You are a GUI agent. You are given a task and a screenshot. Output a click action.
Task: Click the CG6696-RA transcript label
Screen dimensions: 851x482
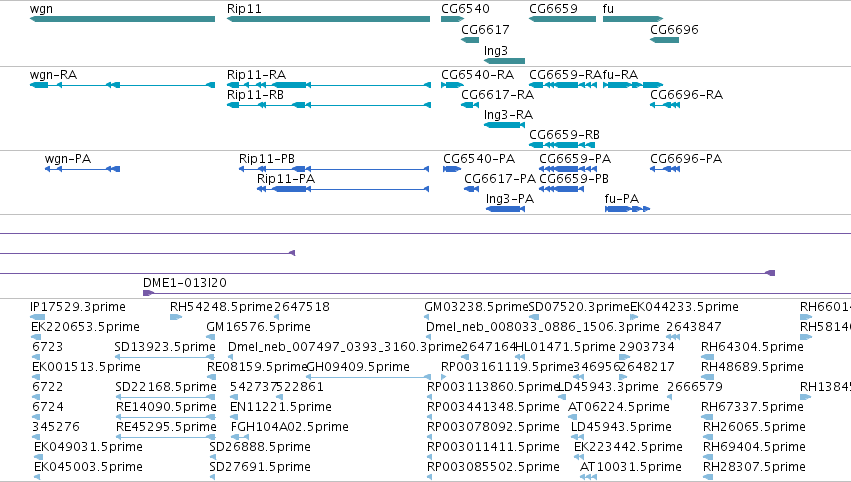[x=687, y=95]
